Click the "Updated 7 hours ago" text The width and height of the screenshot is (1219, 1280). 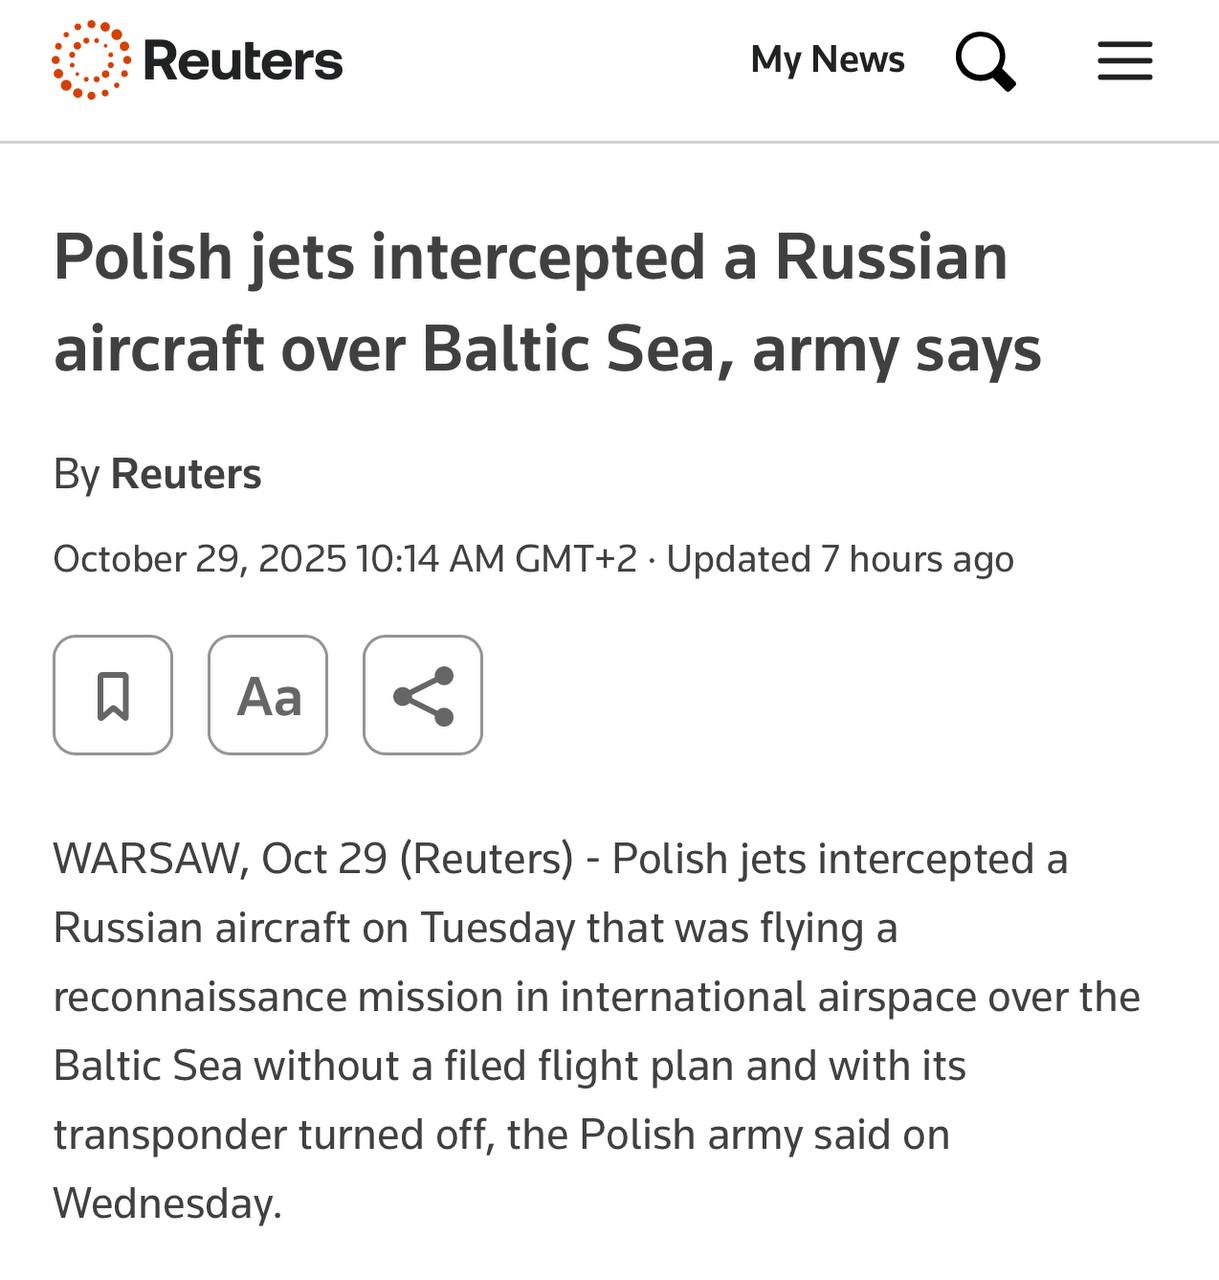click(x=840, y=559)
